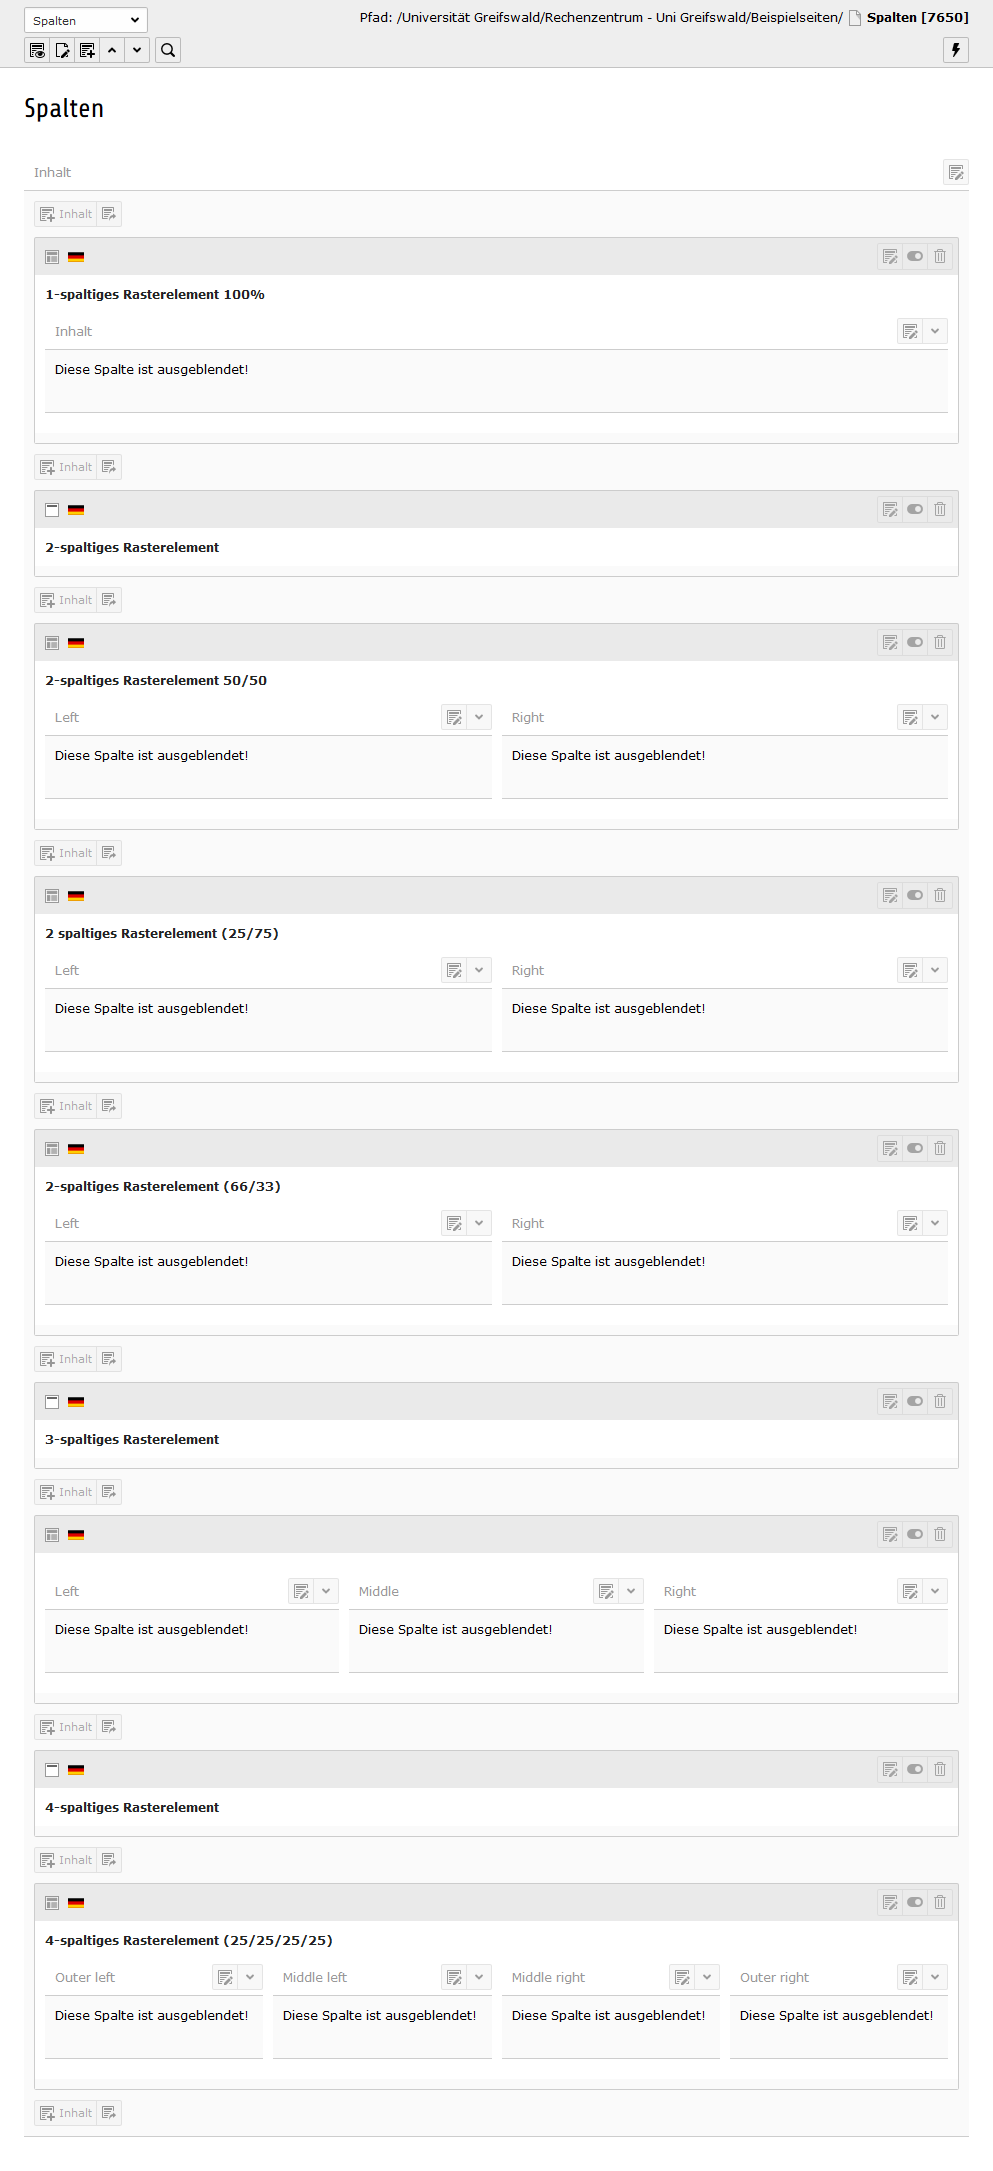Expand the Outer right column dropdown arrow
Screen dimensions: 993x2171
(x=935, y=1977)
